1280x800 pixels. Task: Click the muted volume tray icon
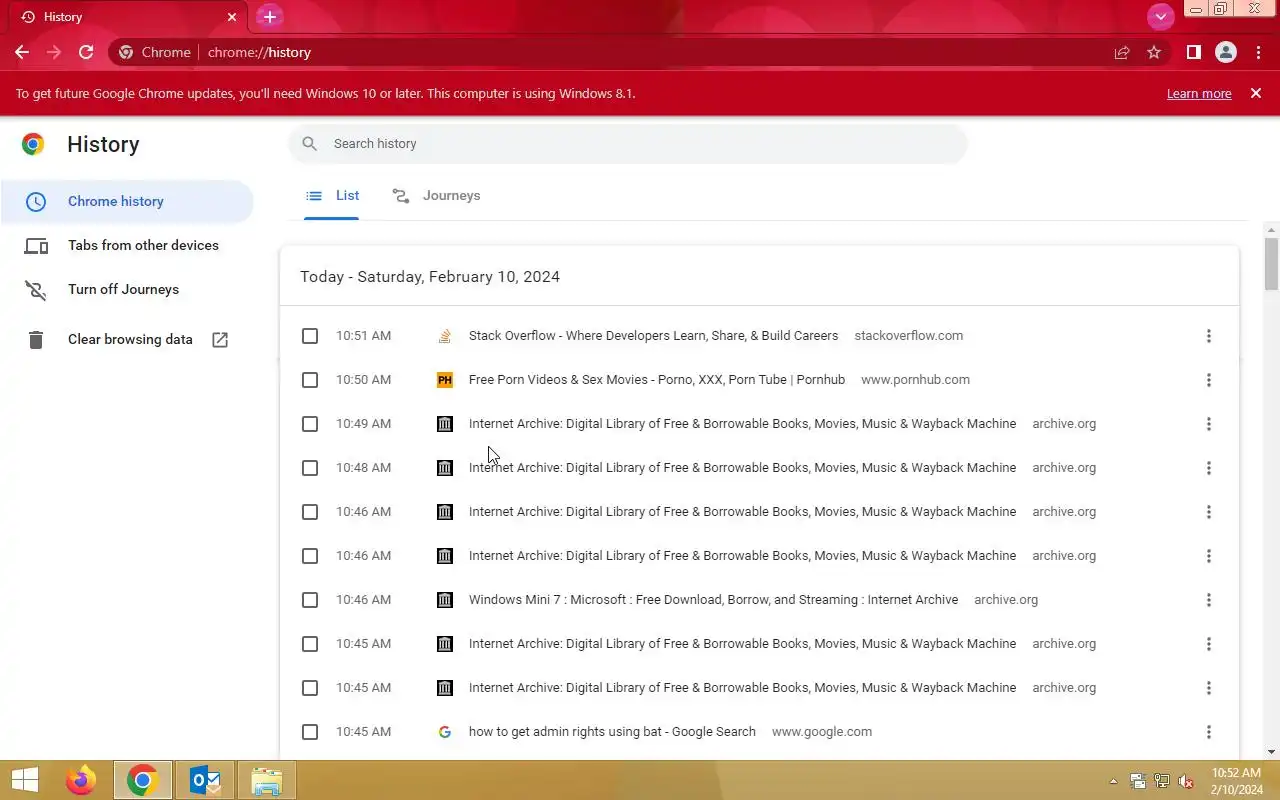pos(1186,781)
